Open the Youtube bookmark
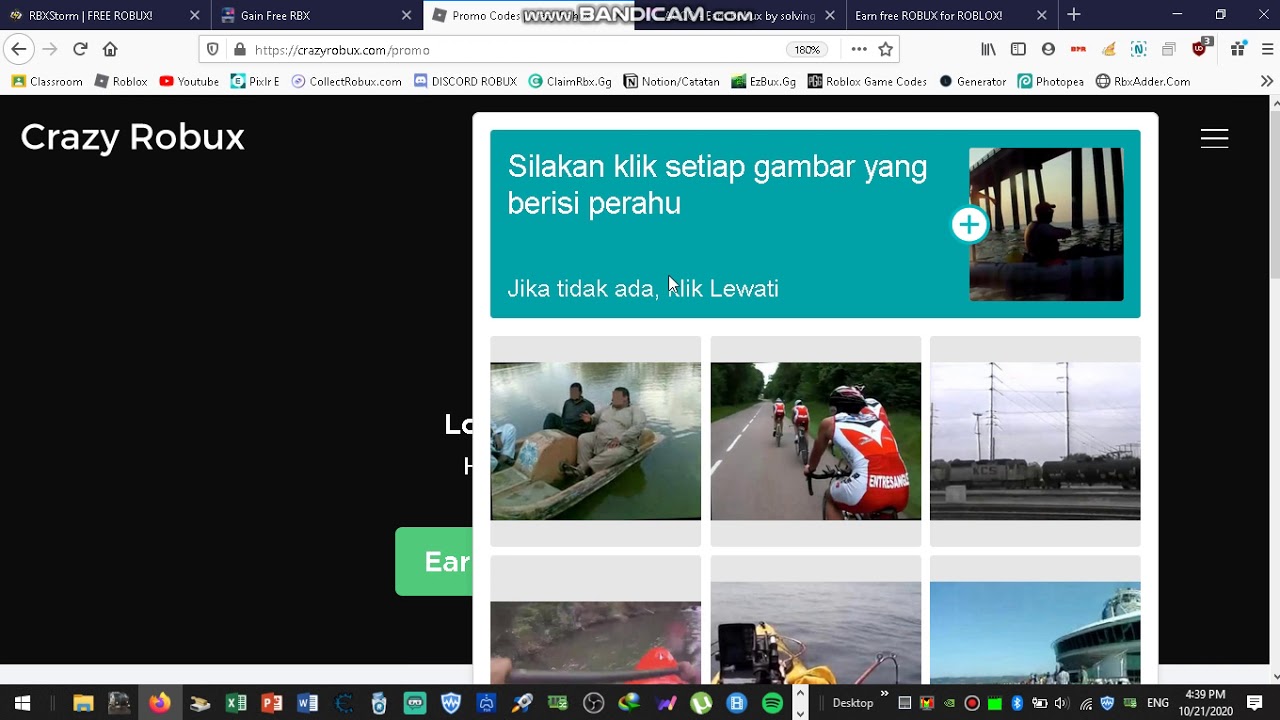1280x720 pixels. 189,81
